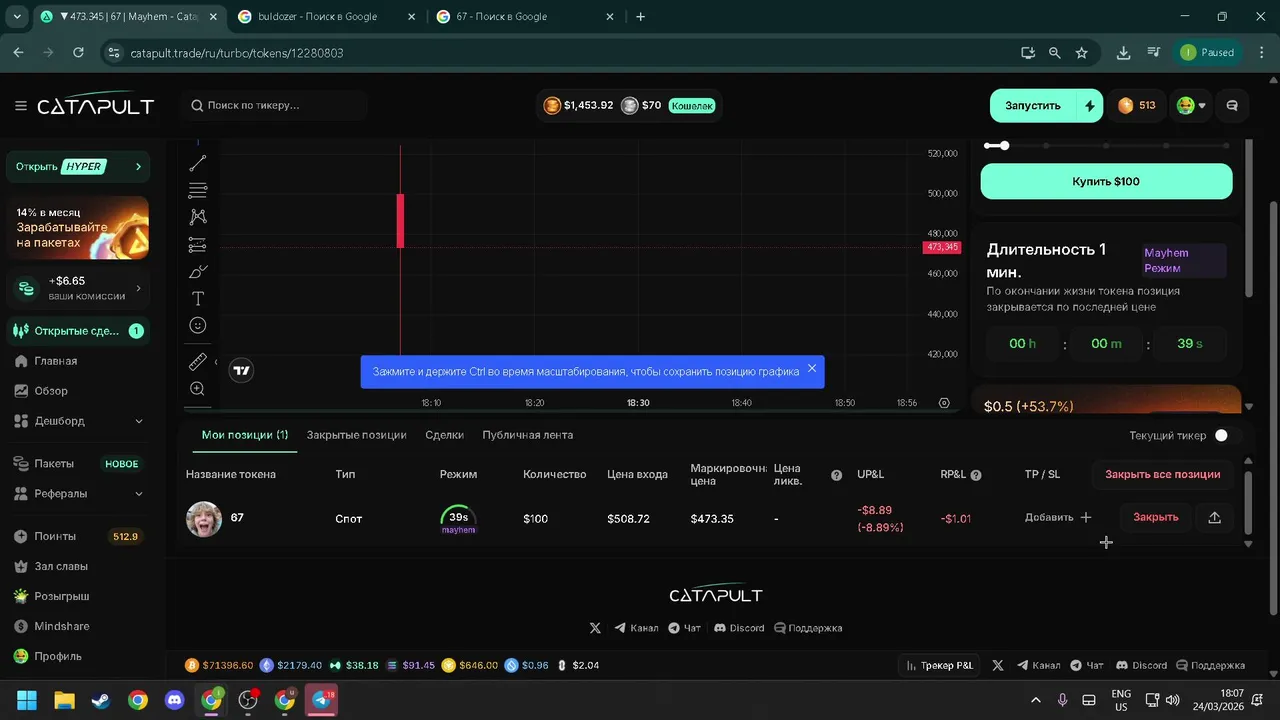Open the ваши комиссии $6.65 card
This screenshot has width=1280, height=720.
click(x=78, y=288)
